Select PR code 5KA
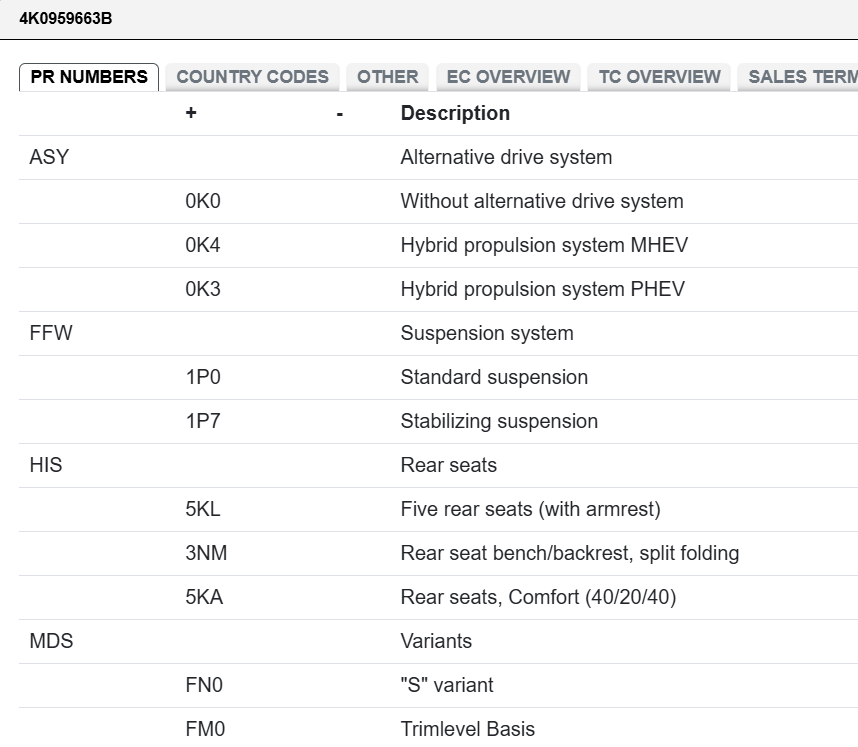This screenshot has height=747, width=858. [204, 598]
